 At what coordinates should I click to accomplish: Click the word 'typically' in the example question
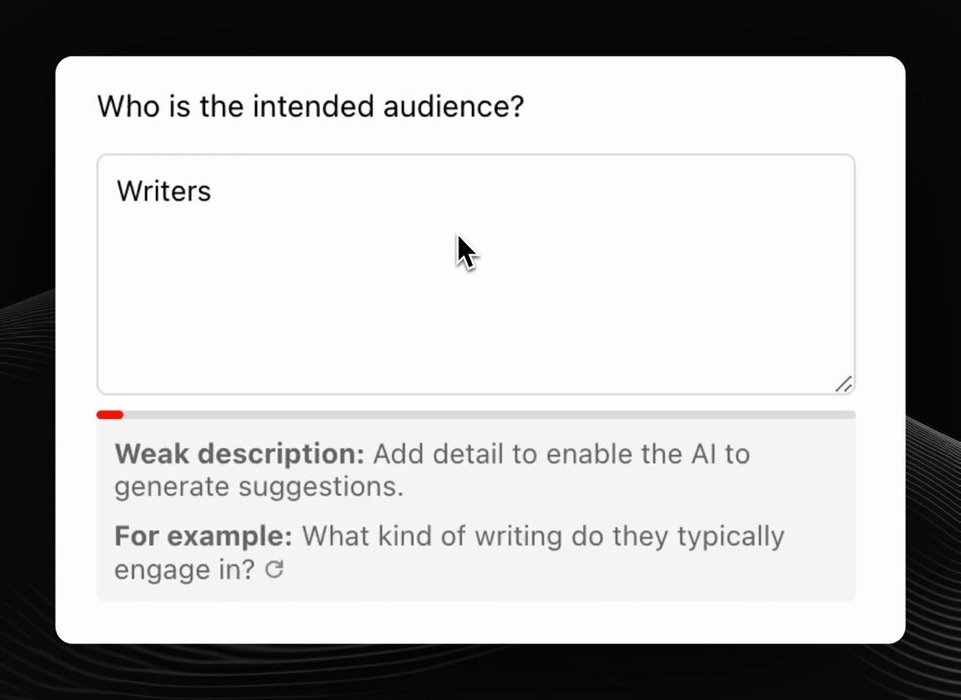click(731, 538)
